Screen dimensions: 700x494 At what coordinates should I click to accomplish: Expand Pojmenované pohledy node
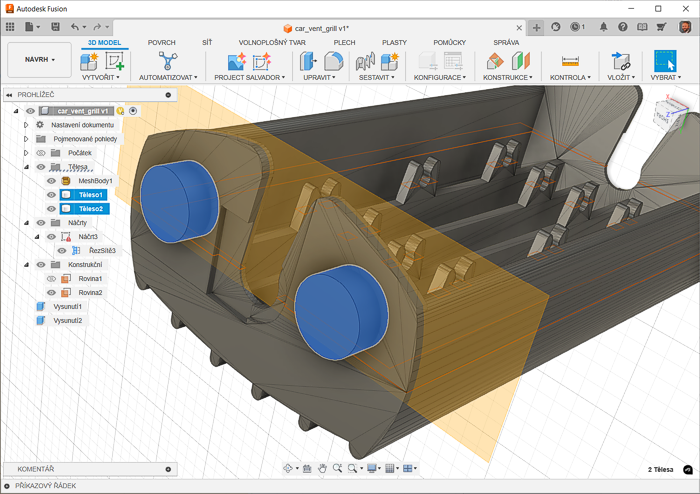(x=26, y=139)
